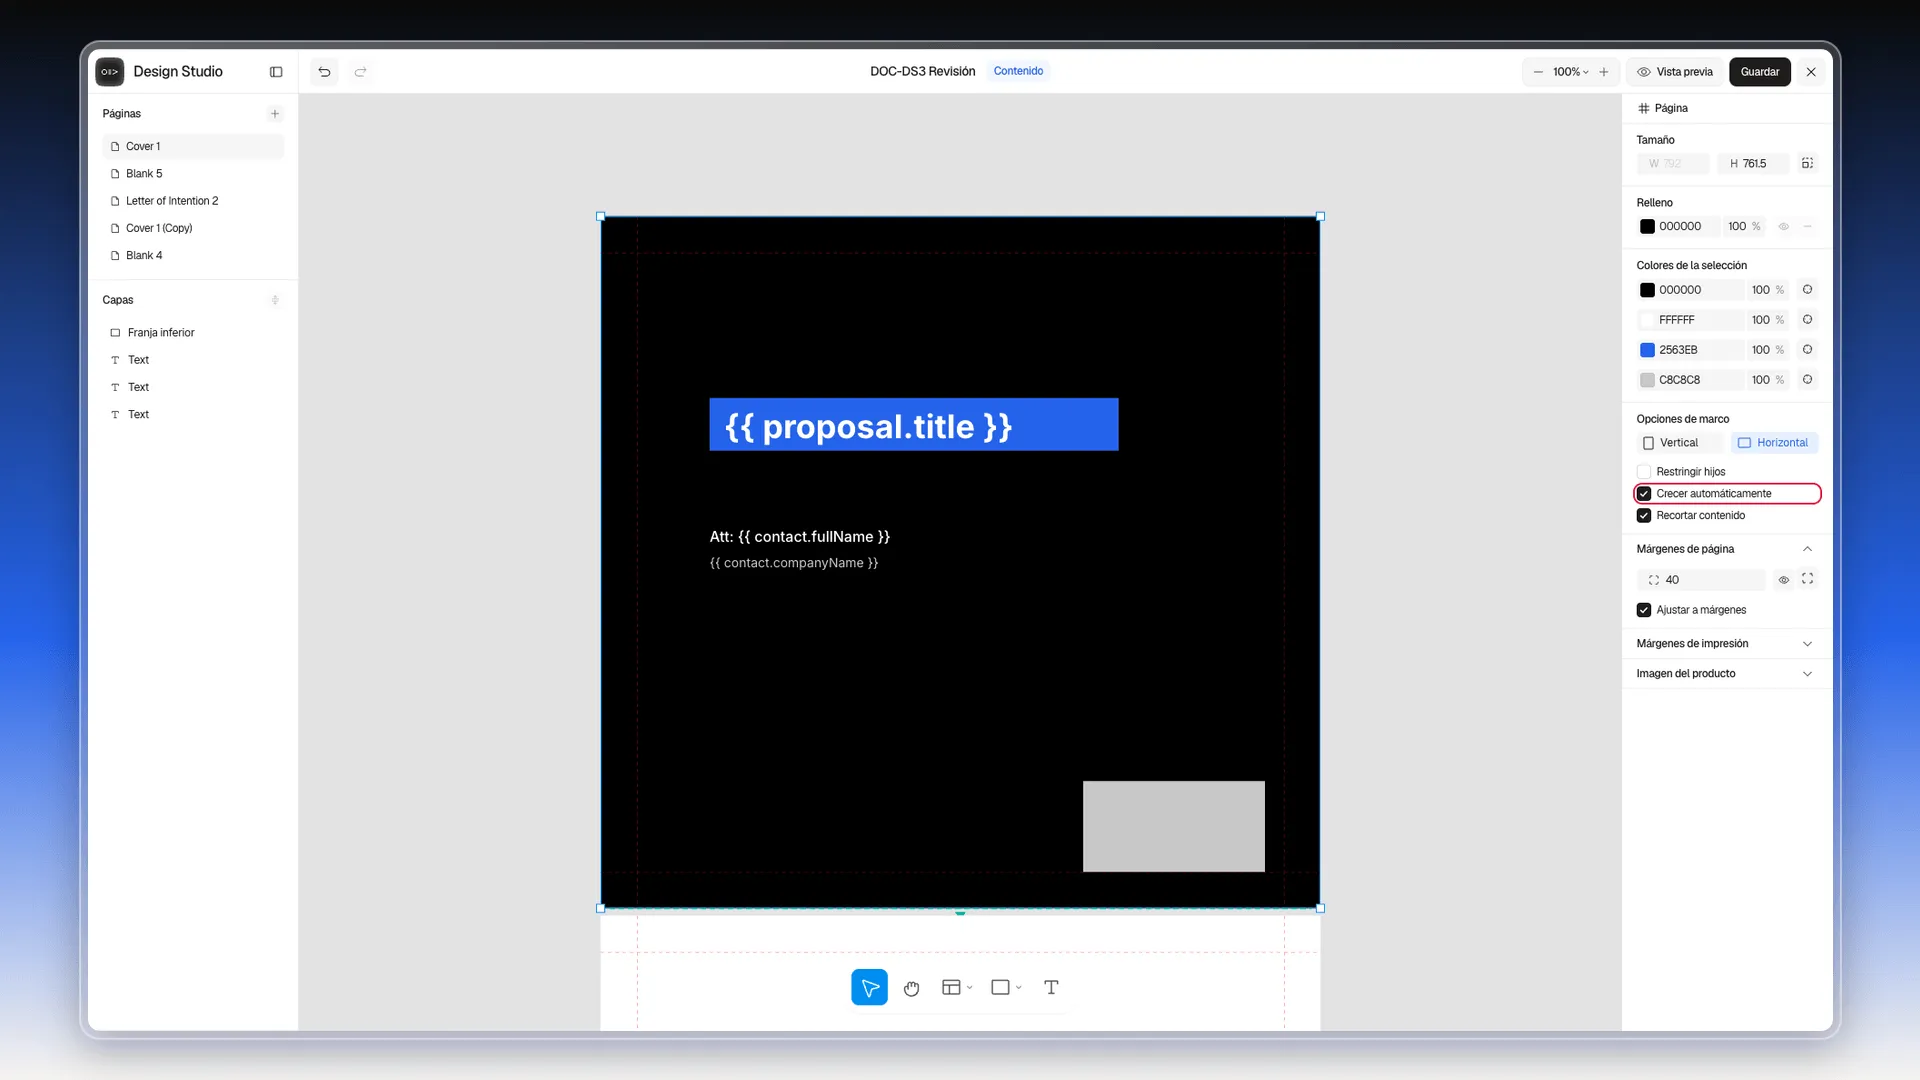Open the Blank 5 page

tap(193, 174)
